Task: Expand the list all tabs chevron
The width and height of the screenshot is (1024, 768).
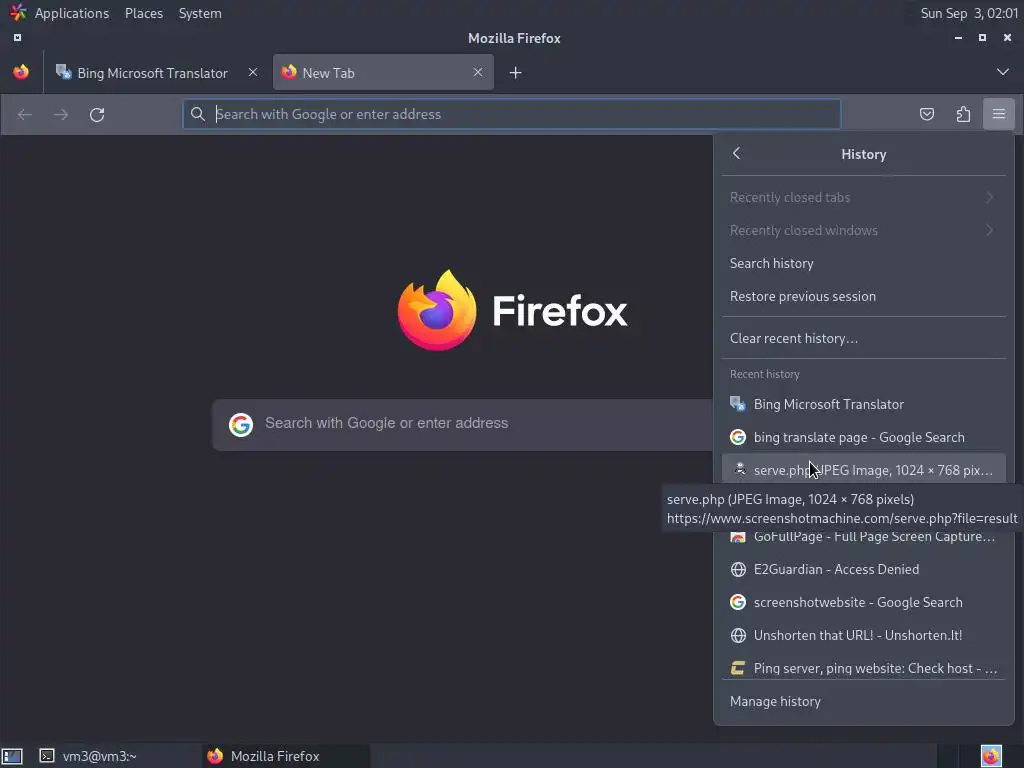Action: click(1002, 72)
